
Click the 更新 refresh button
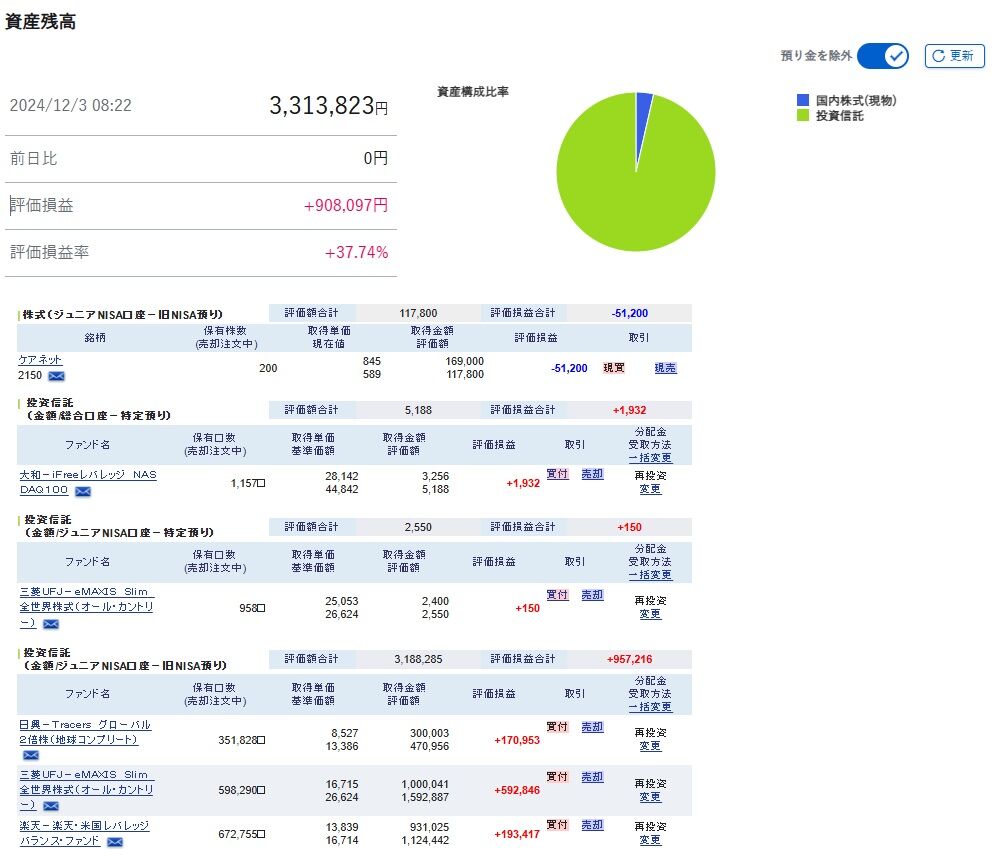pos(954,56)
